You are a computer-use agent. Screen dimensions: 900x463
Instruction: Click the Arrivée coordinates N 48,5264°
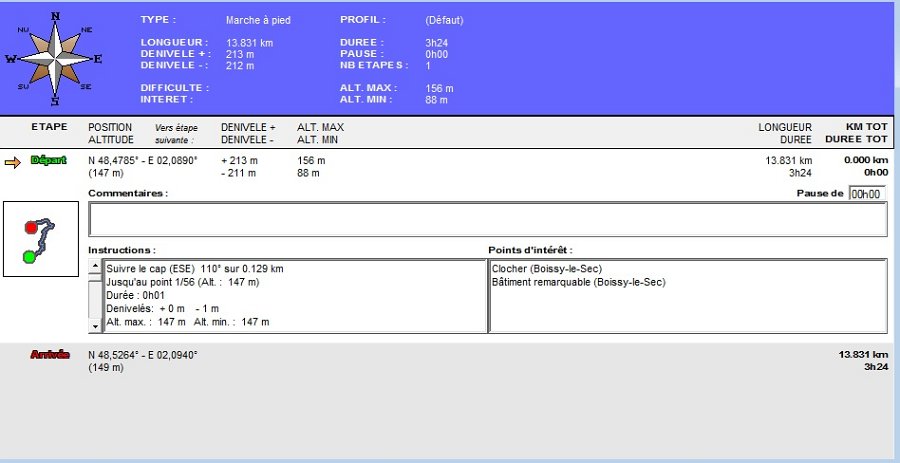coord(143,355)
